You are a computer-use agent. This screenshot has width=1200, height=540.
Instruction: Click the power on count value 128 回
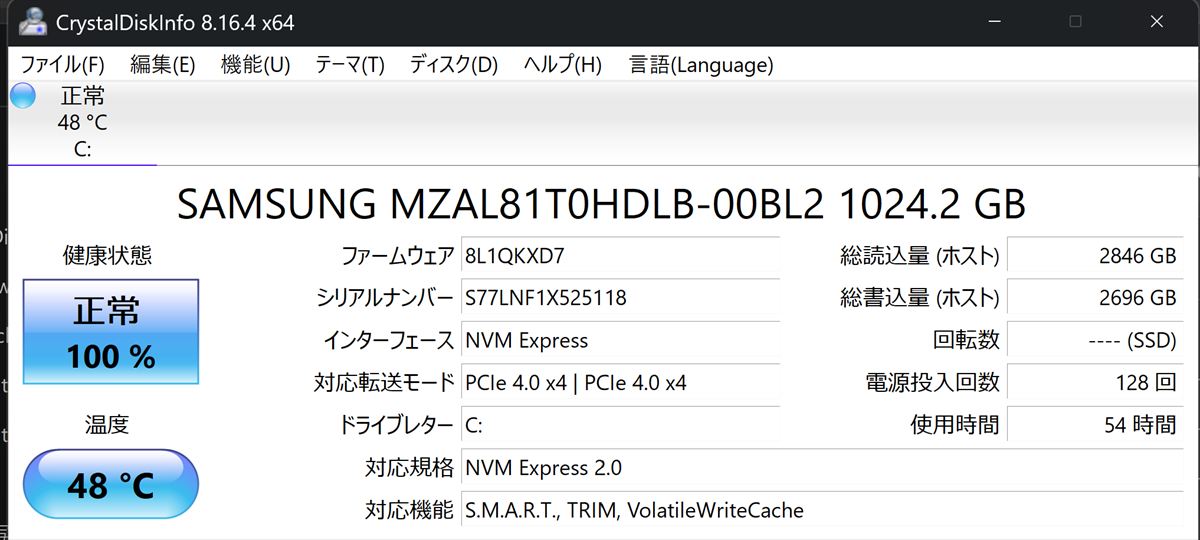pos(1096,383)
